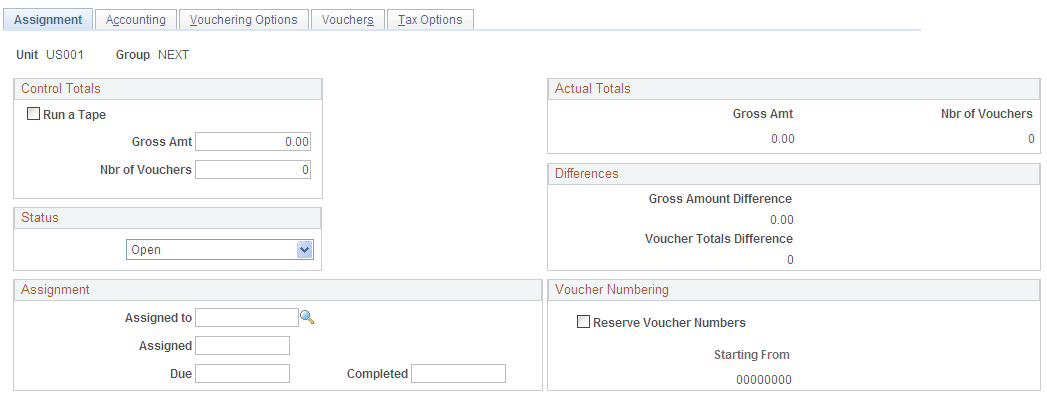Click the Unit value US001
1047x397 pixels.
tap(65, 55)
